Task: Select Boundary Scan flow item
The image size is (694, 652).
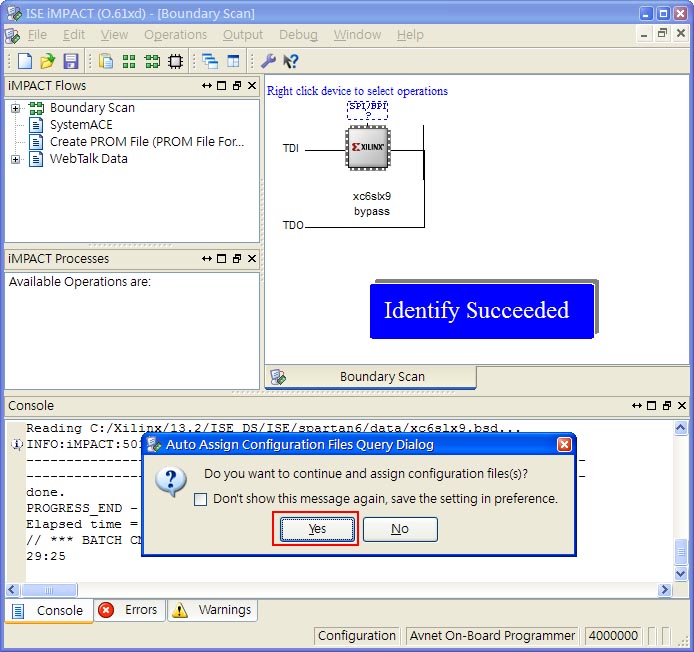Action: click(92, 108)
